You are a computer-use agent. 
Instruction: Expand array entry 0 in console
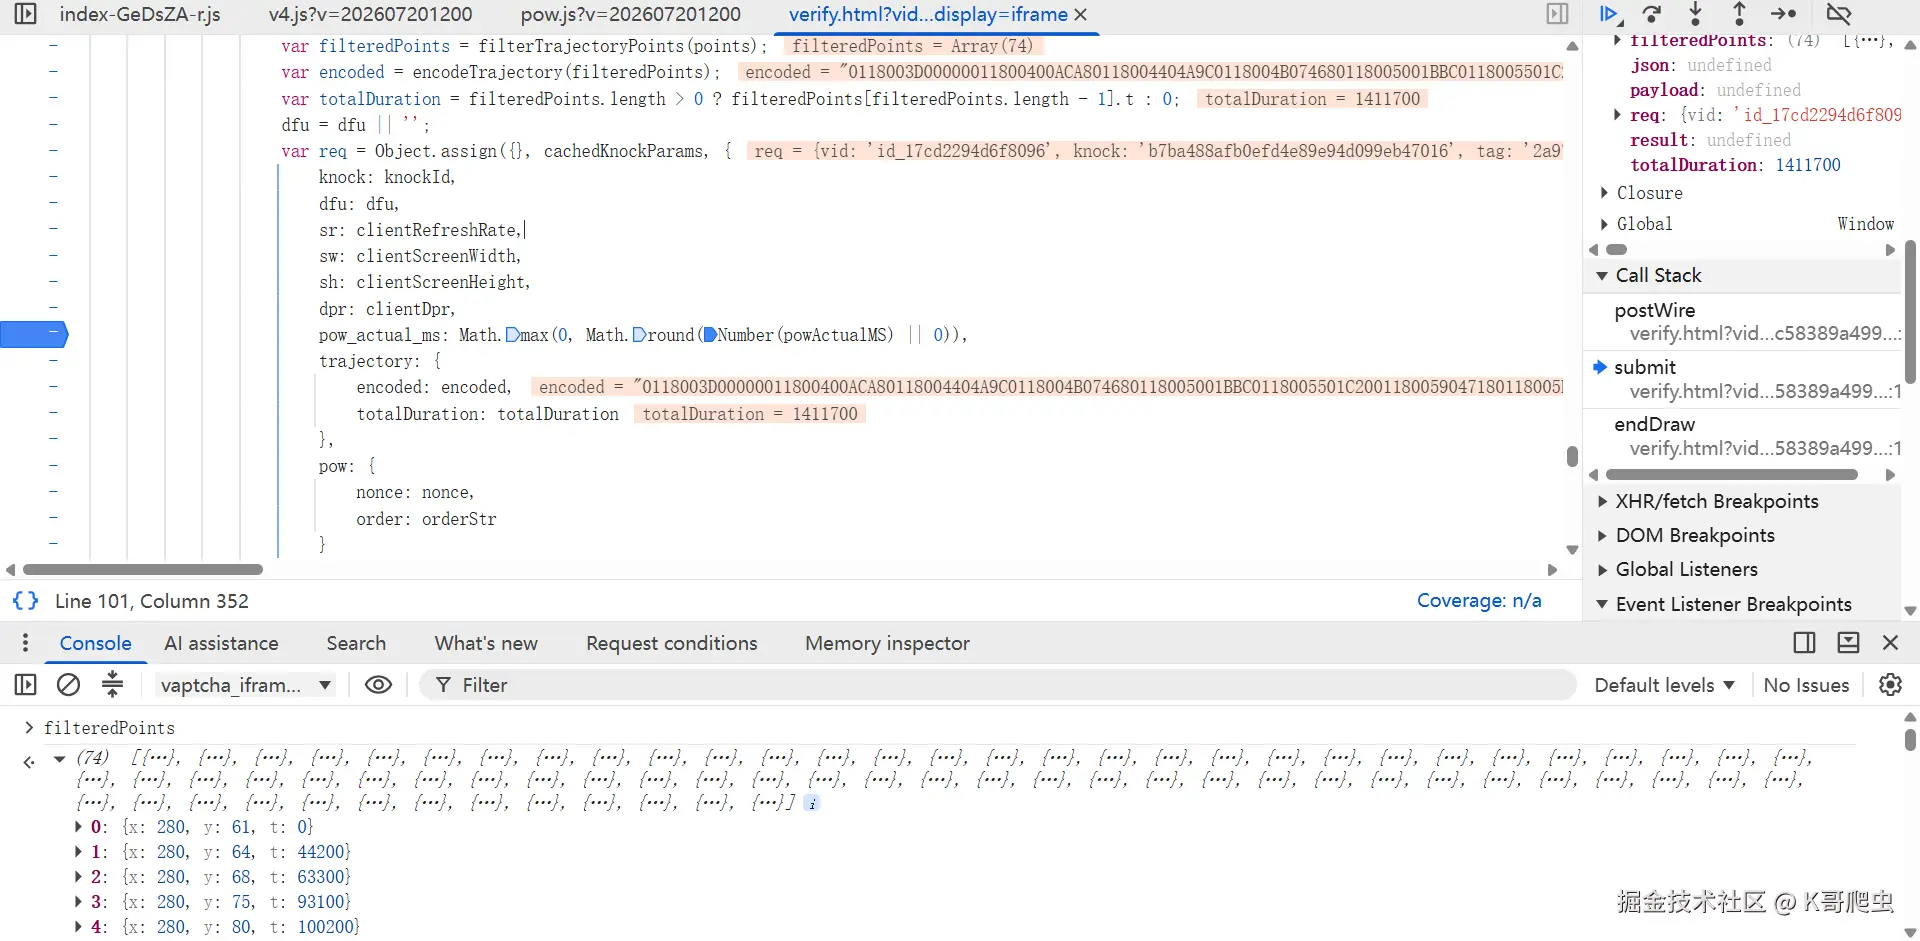[x=79, y=827]
